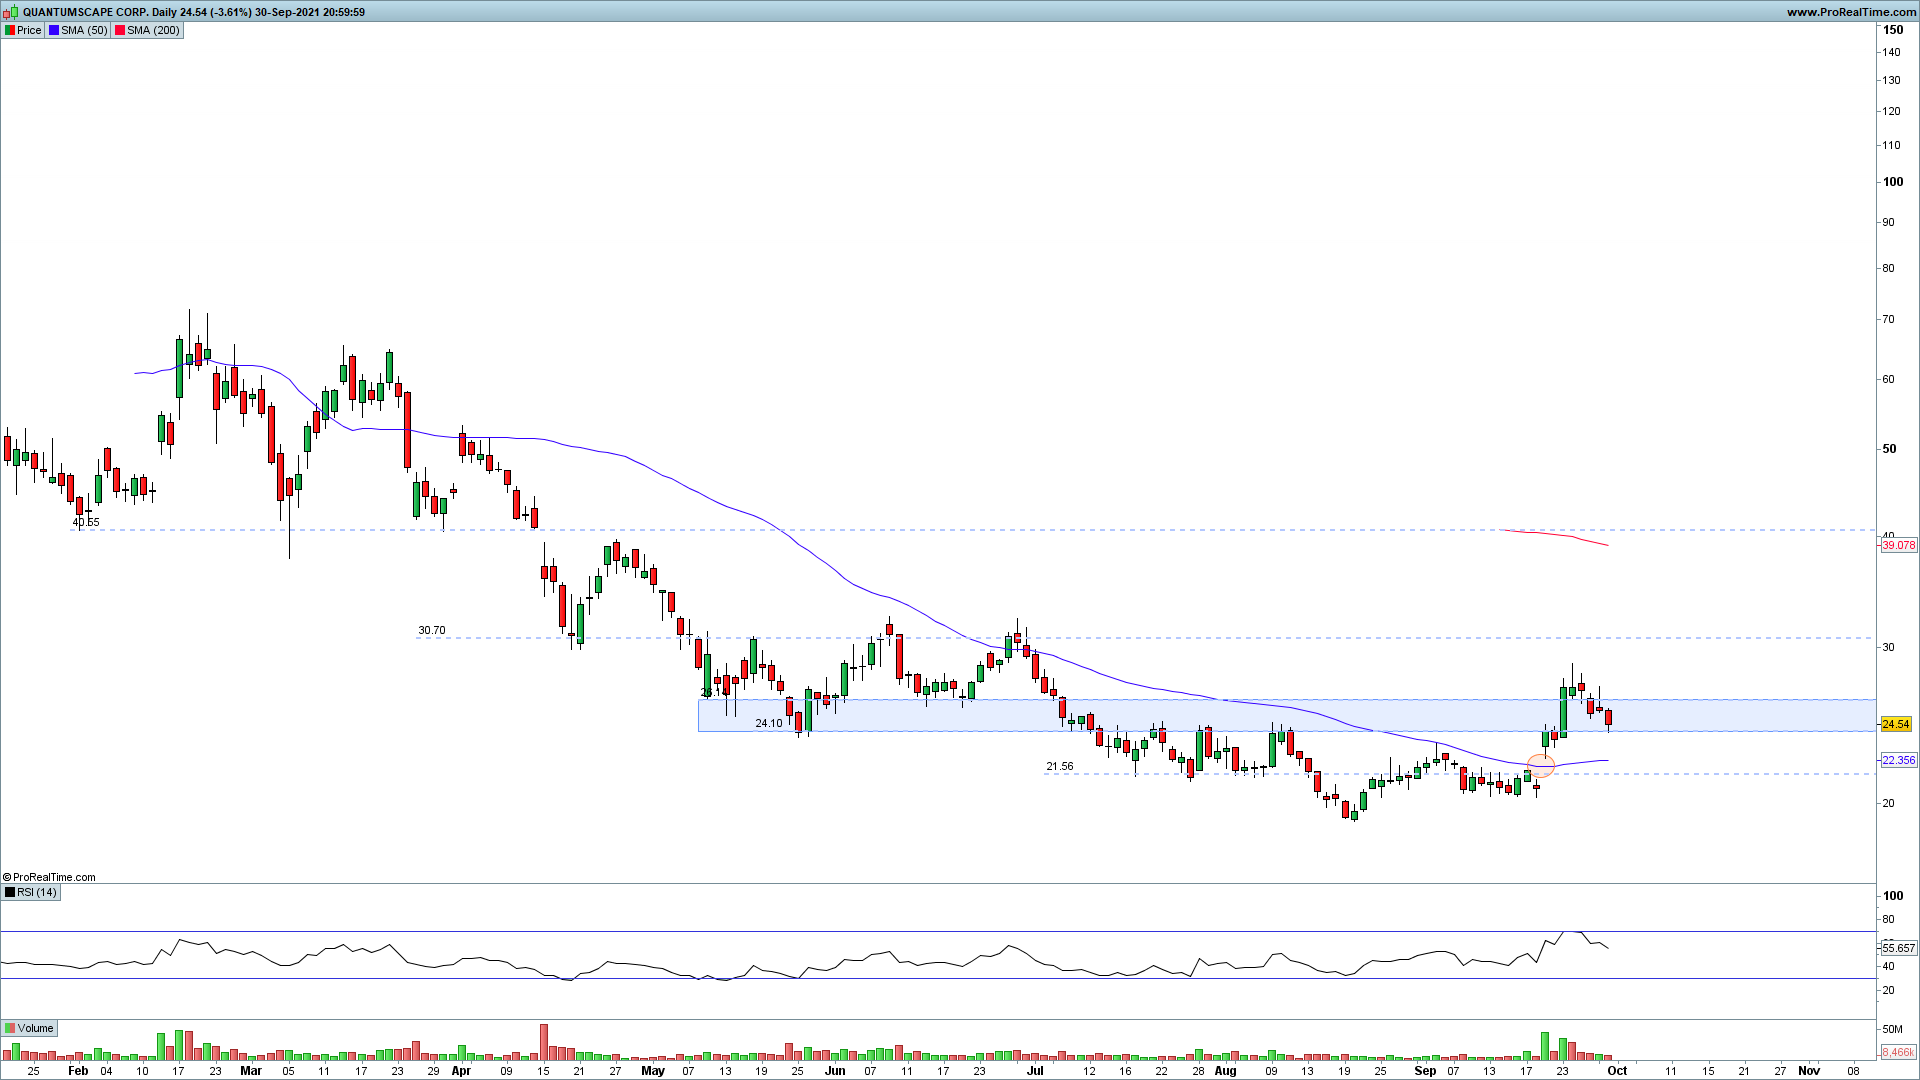Screen dimensions: 1920x1080
Task: Click the green-red Volume legend icon
Action: point(10,1028)
